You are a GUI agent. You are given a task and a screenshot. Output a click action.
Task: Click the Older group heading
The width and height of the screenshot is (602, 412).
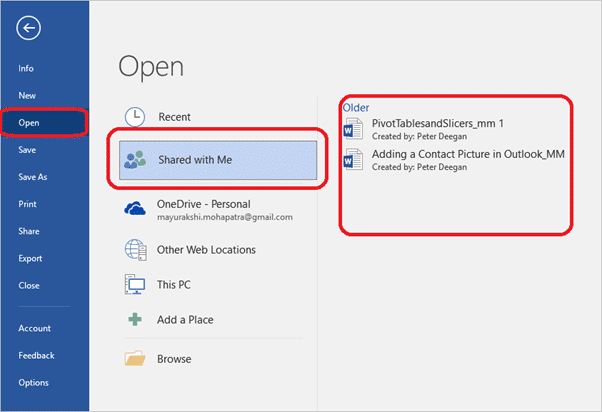356,108
